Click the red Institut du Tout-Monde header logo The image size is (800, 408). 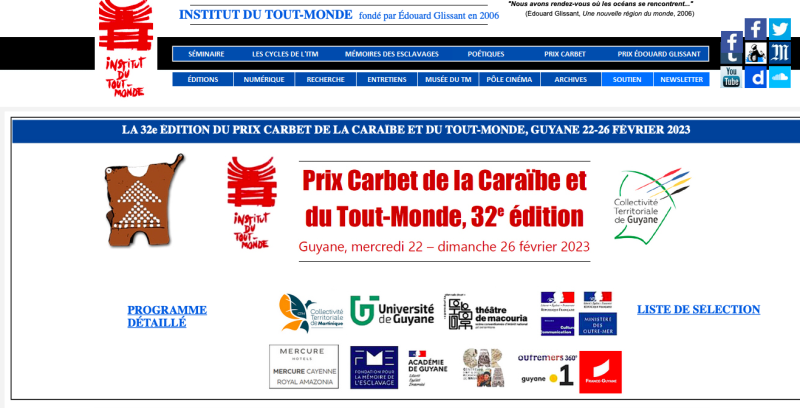tap(126, 49)
